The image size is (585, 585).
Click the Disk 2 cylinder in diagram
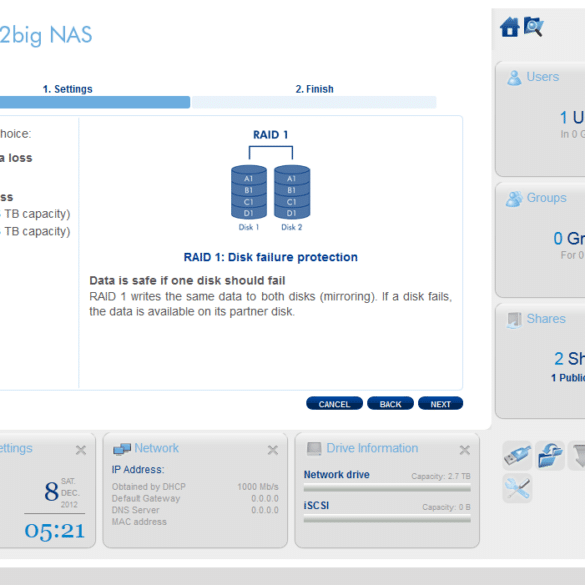click(x=292, y=192)
